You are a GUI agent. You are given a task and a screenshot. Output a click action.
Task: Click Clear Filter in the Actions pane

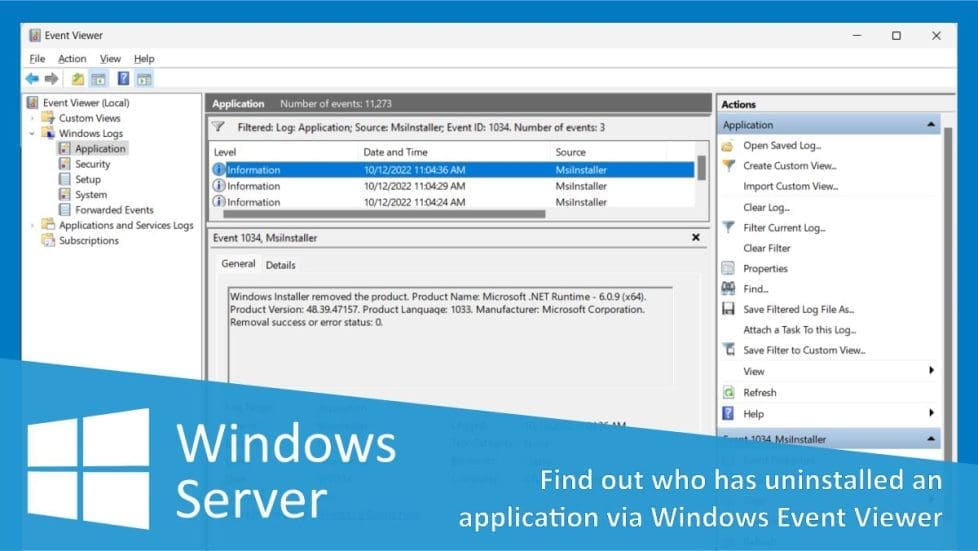click(766, 248)
